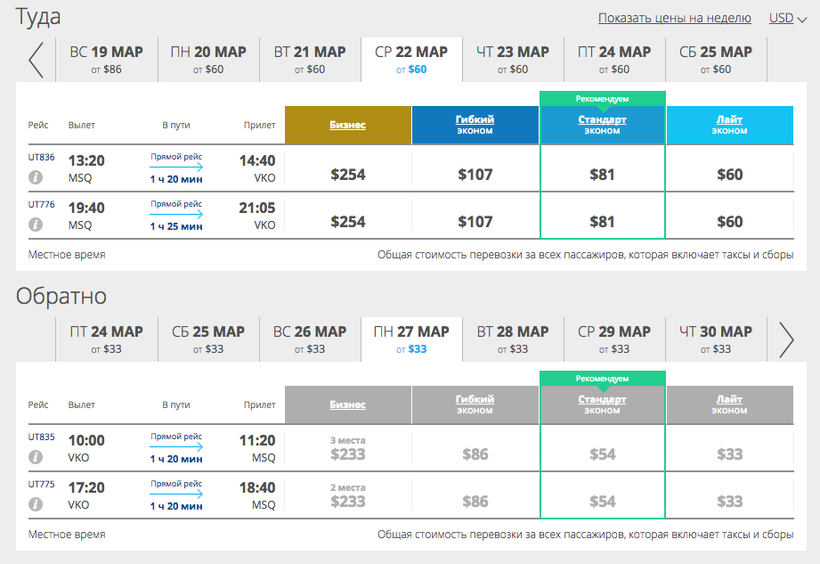The height and width of the screenshot is (564, 820).
Task: Show details icon for flight UT835
Action: [36, 457]
